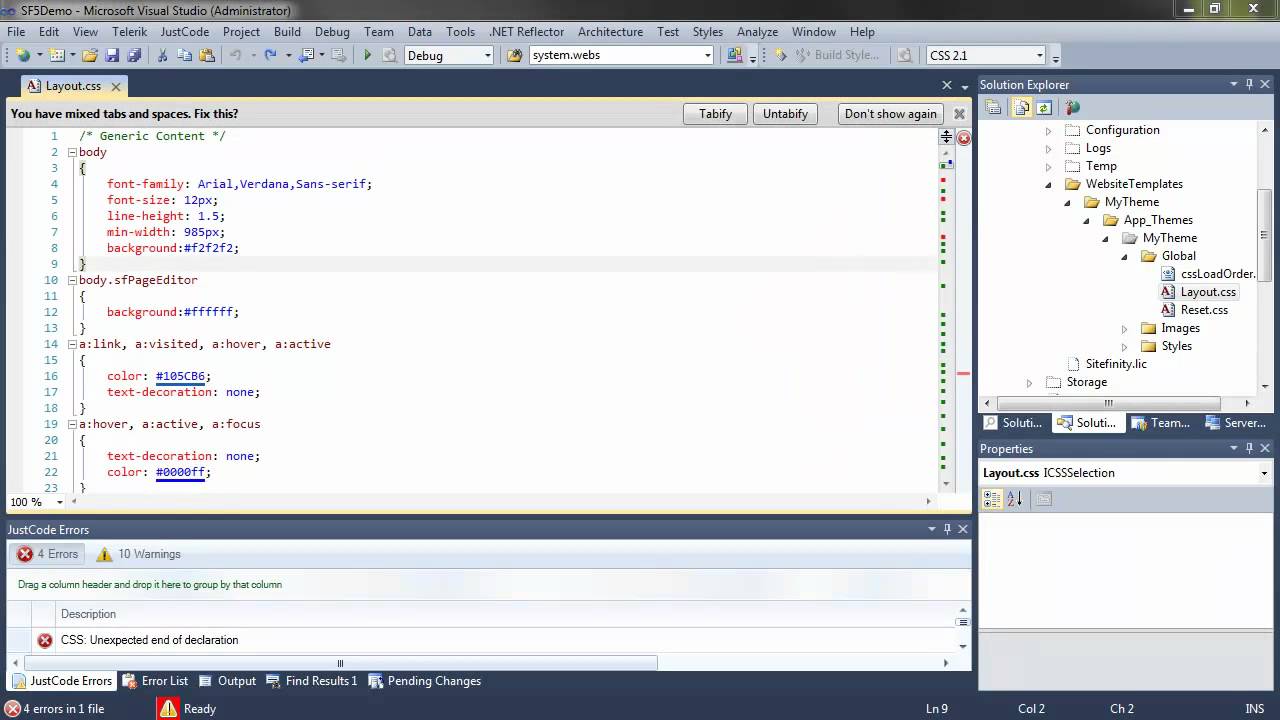Open the Telerik menu
This screenshot has width=1280, height=720.
[129, 32]
